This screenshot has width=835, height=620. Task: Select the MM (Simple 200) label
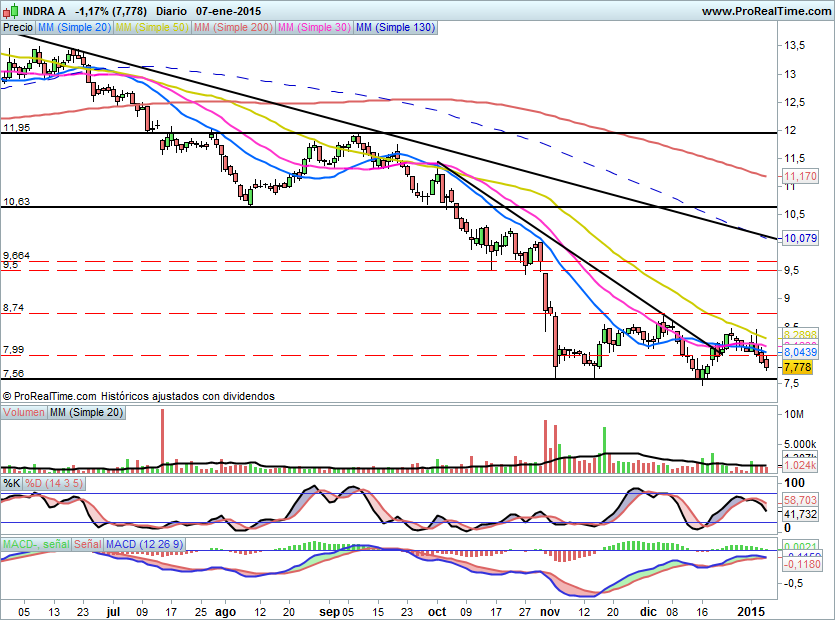pos(233,27)
